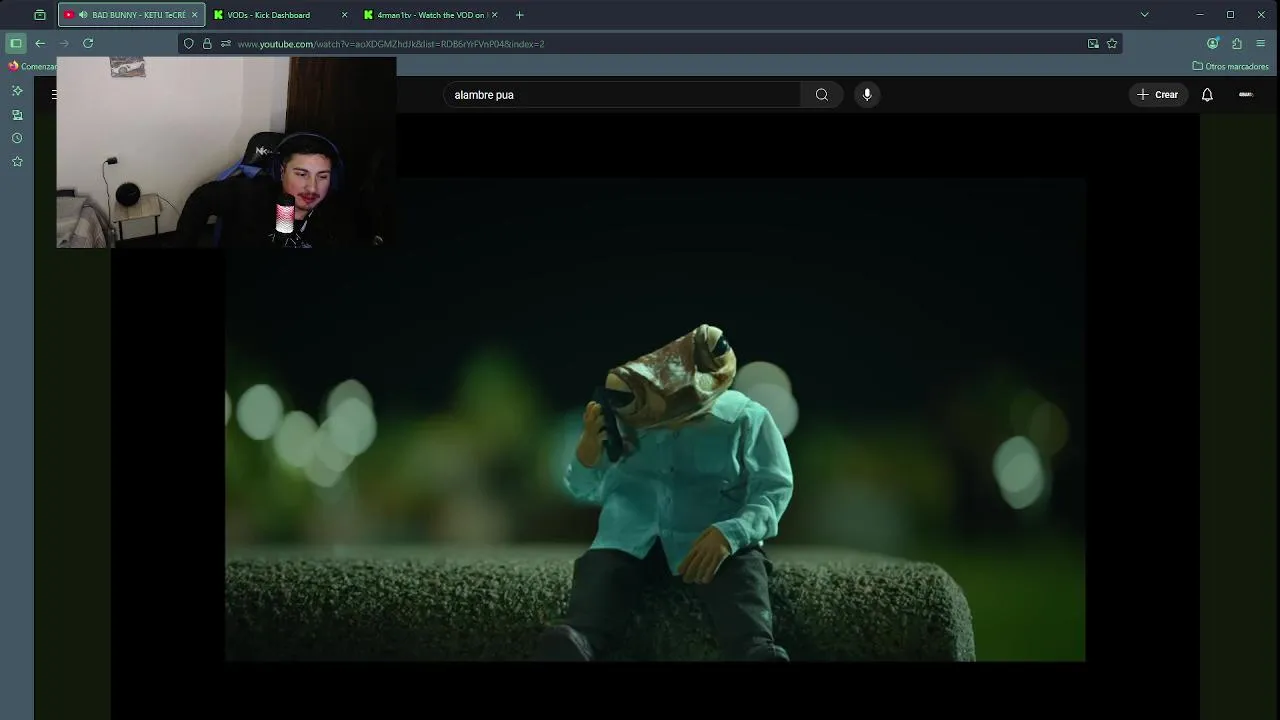Switch to 4rman1tv Watch the VOD tab
The image size is (1280, 720).
coord(431,15)
